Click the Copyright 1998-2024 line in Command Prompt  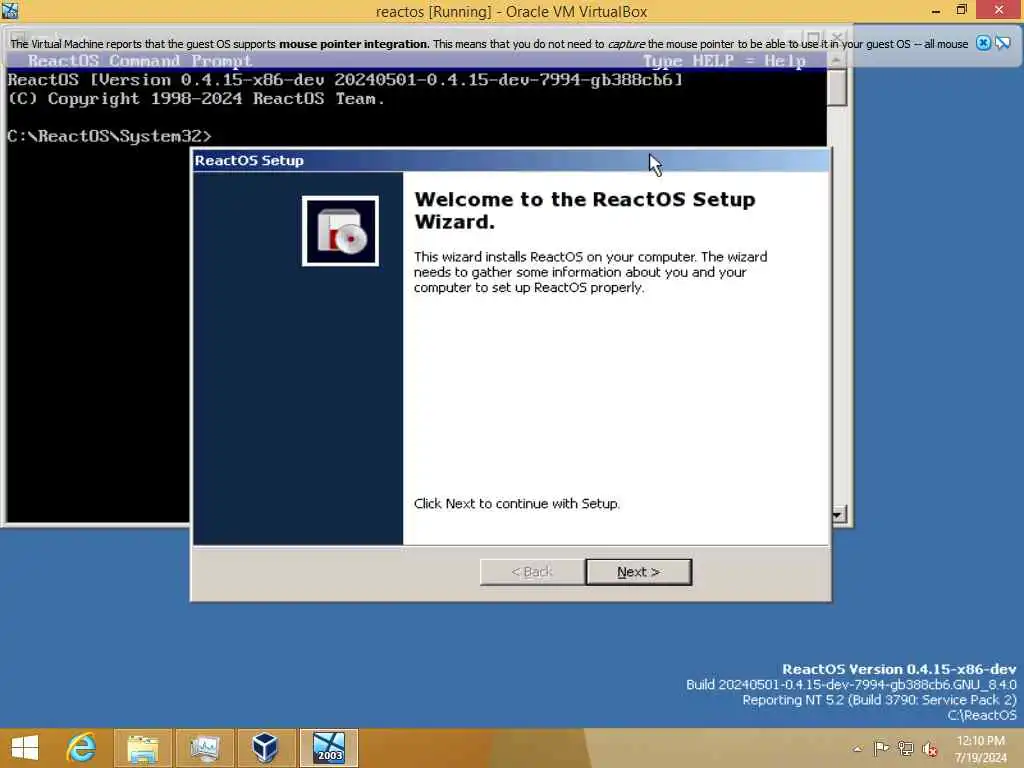[196, 99]
